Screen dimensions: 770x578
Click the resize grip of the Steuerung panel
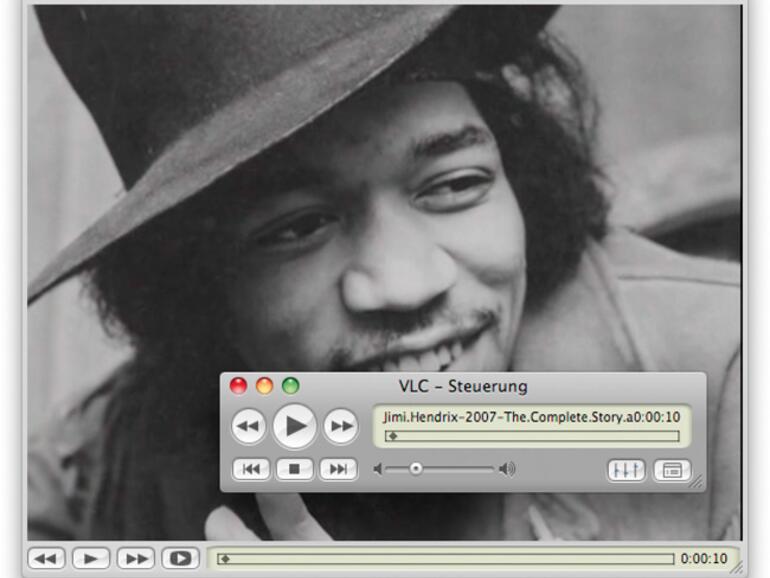point(696,481)
